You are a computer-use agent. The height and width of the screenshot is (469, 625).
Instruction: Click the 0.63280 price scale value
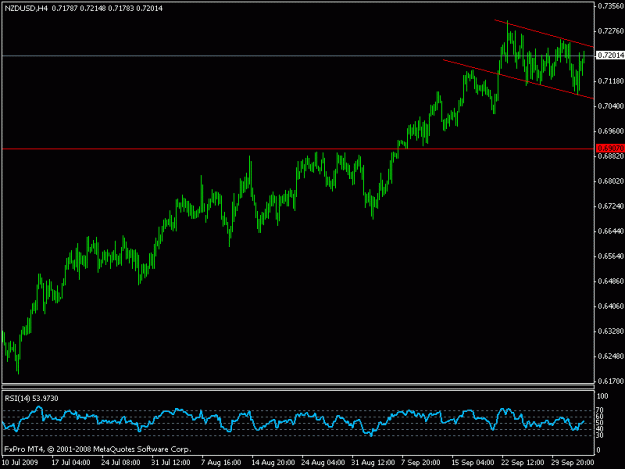pos(611,332)
